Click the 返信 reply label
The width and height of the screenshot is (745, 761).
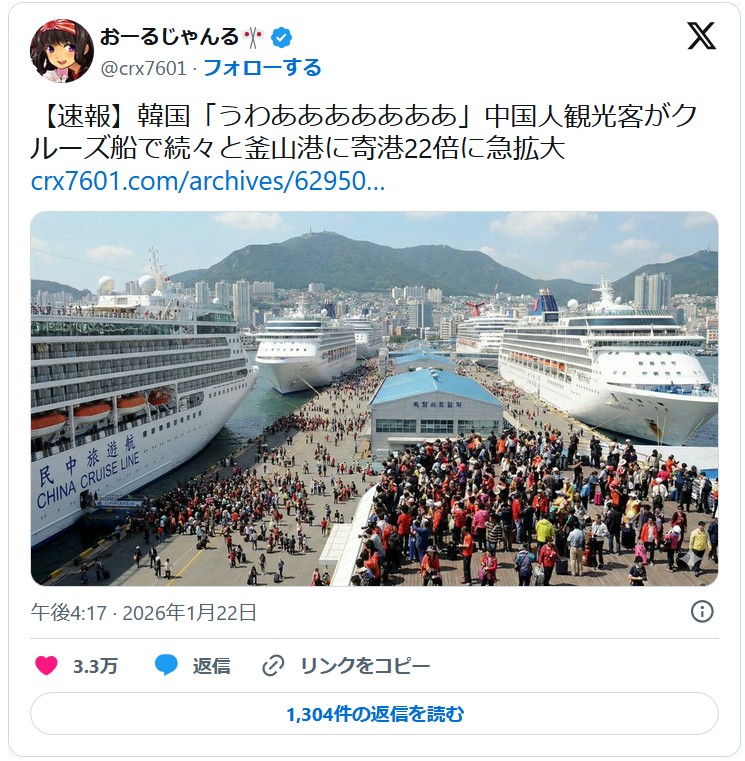(211, 666)
